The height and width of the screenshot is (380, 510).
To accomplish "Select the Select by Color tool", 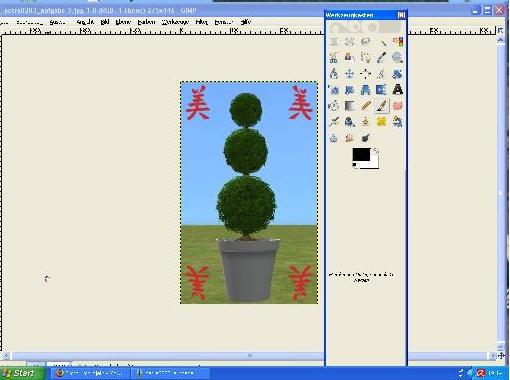I will 398,42.
